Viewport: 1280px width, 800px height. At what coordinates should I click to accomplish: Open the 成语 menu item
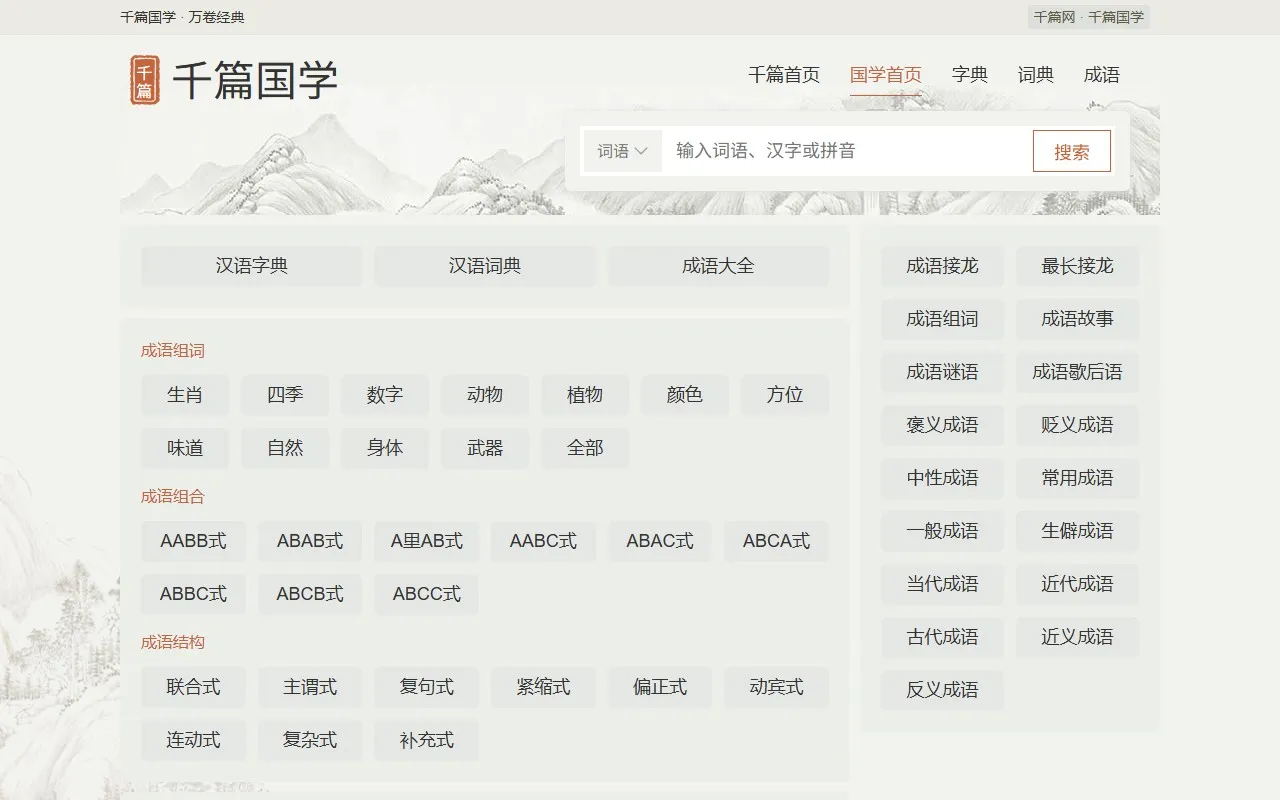click(1102, 74)
